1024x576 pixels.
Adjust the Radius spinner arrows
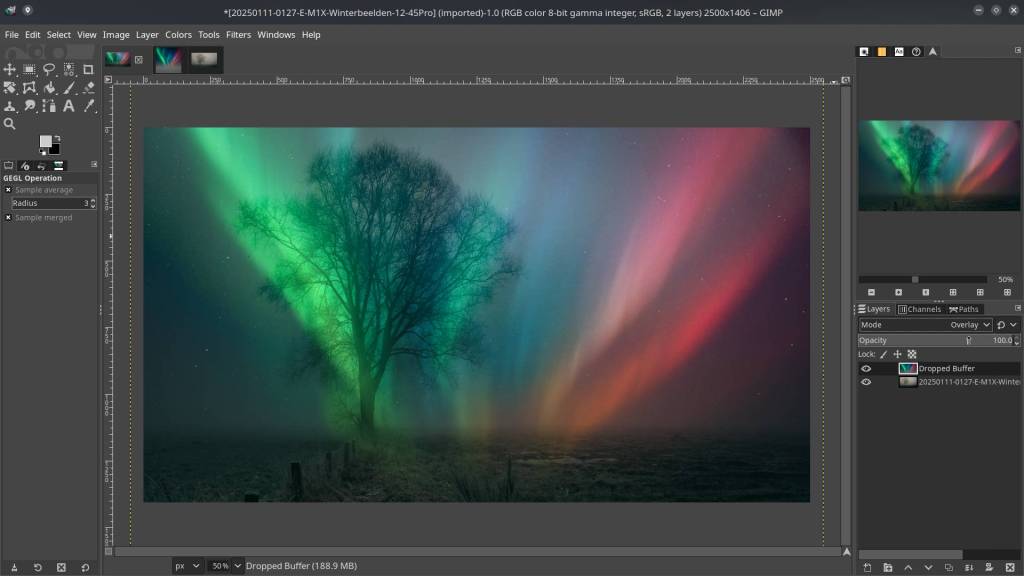93,203
